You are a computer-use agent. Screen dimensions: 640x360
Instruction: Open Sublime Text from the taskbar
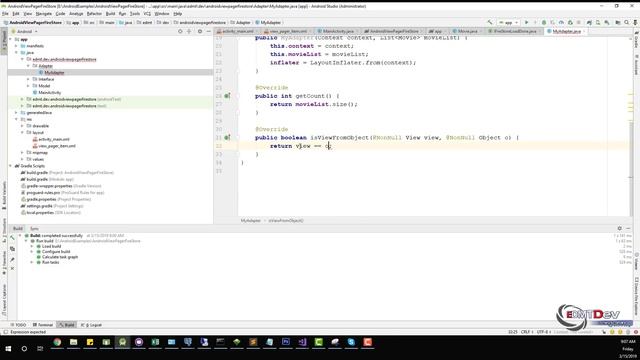253,342
